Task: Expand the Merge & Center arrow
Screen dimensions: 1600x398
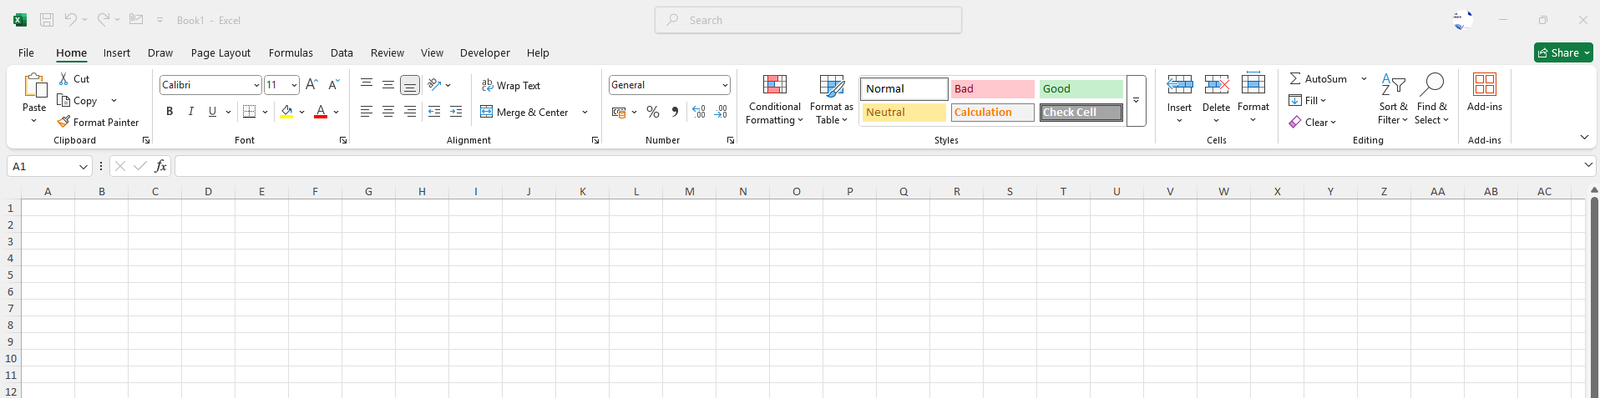Action: click(585, 112)
